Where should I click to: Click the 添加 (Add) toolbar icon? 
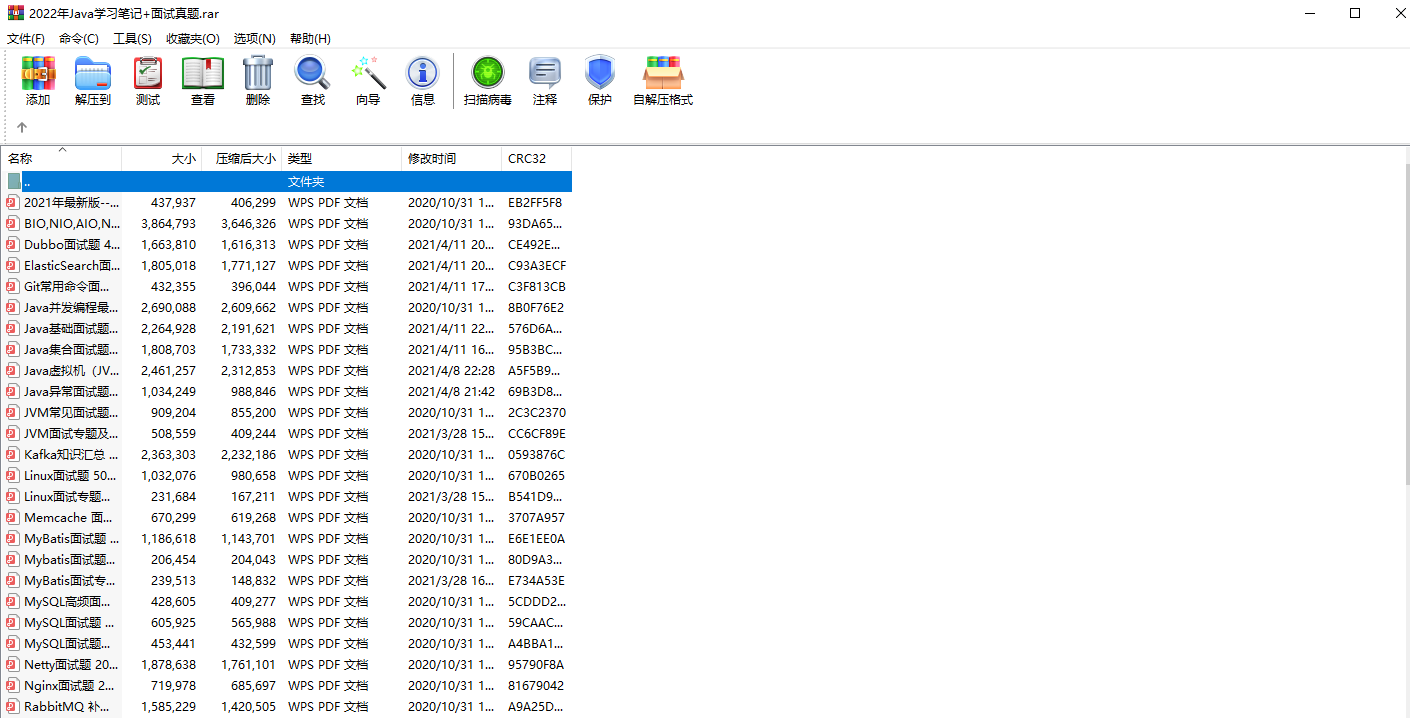[38, 73]
